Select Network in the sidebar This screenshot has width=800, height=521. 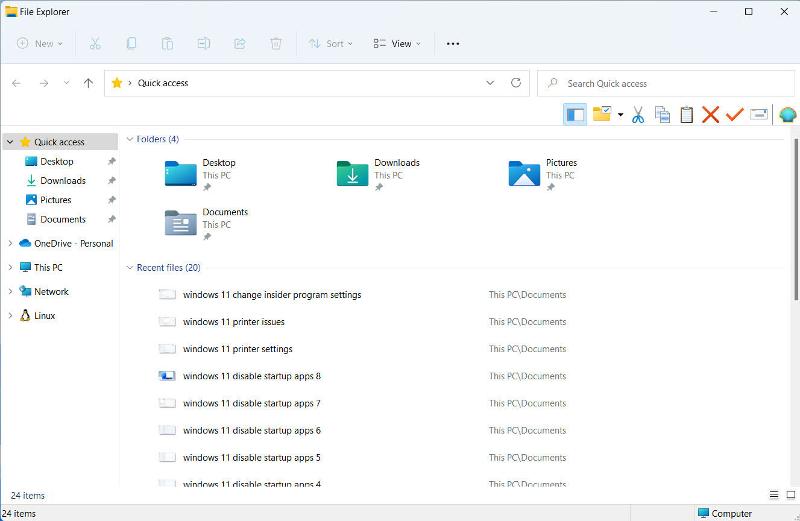point(51,291)
